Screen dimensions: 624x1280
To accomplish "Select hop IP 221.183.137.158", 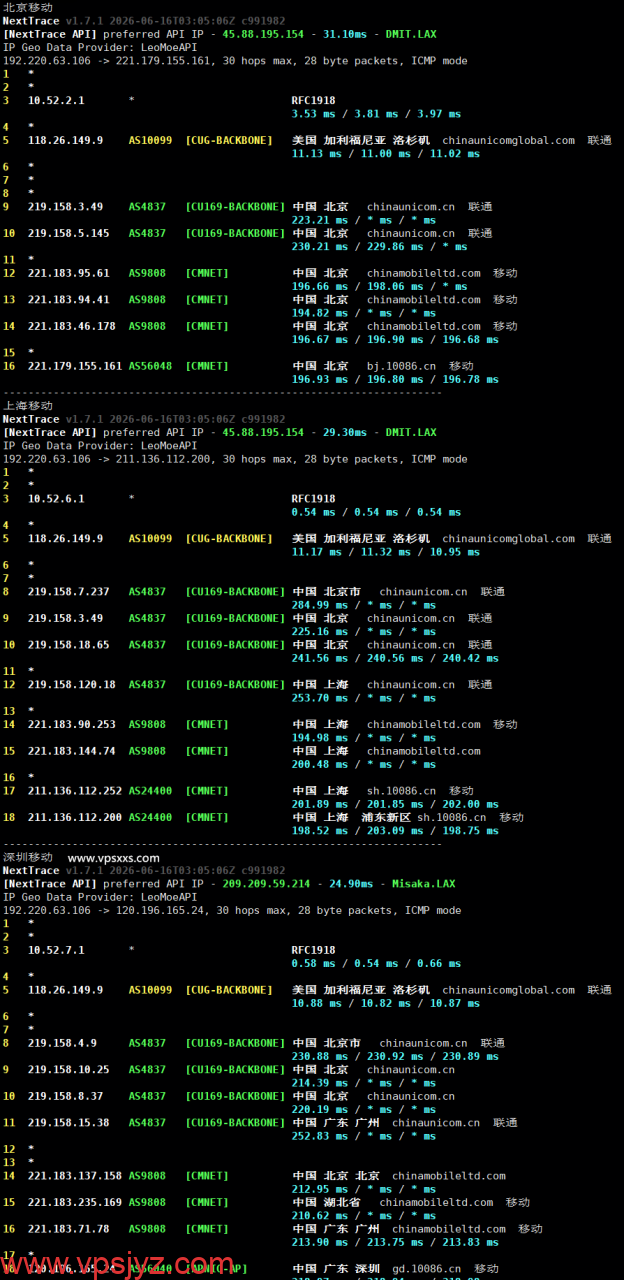I will point(75,1176).
